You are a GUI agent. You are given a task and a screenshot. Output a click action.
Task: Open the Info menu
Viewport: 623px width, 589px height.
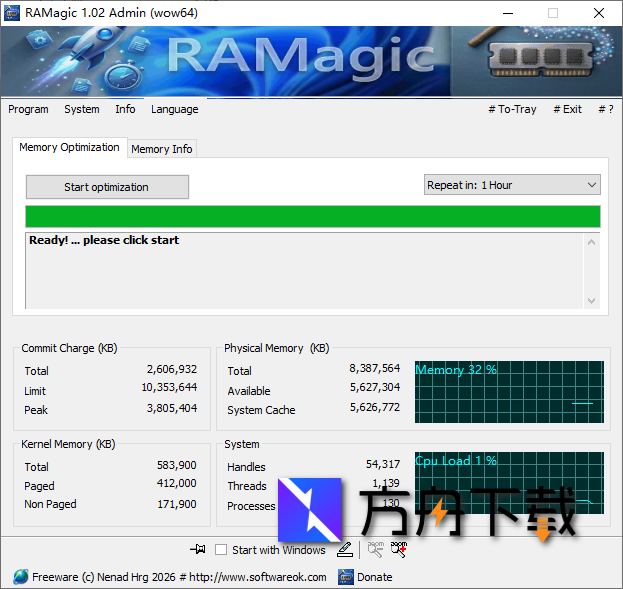point(125,109)
